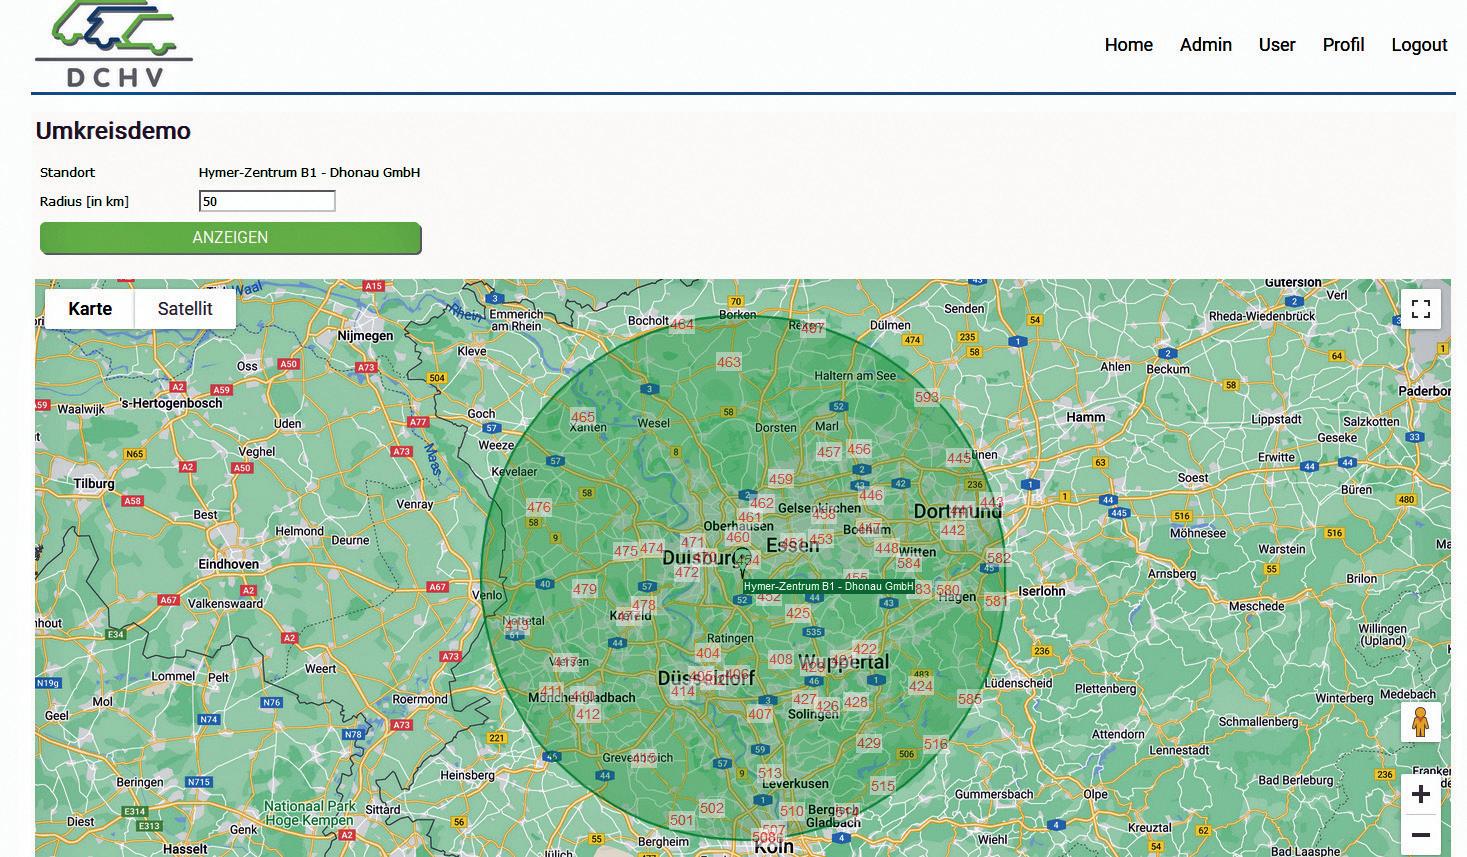The height and width of the screenshot is (857, 1467).
Task: Select map marker 464 near Bocholt
Action: (x=682, y=324)
